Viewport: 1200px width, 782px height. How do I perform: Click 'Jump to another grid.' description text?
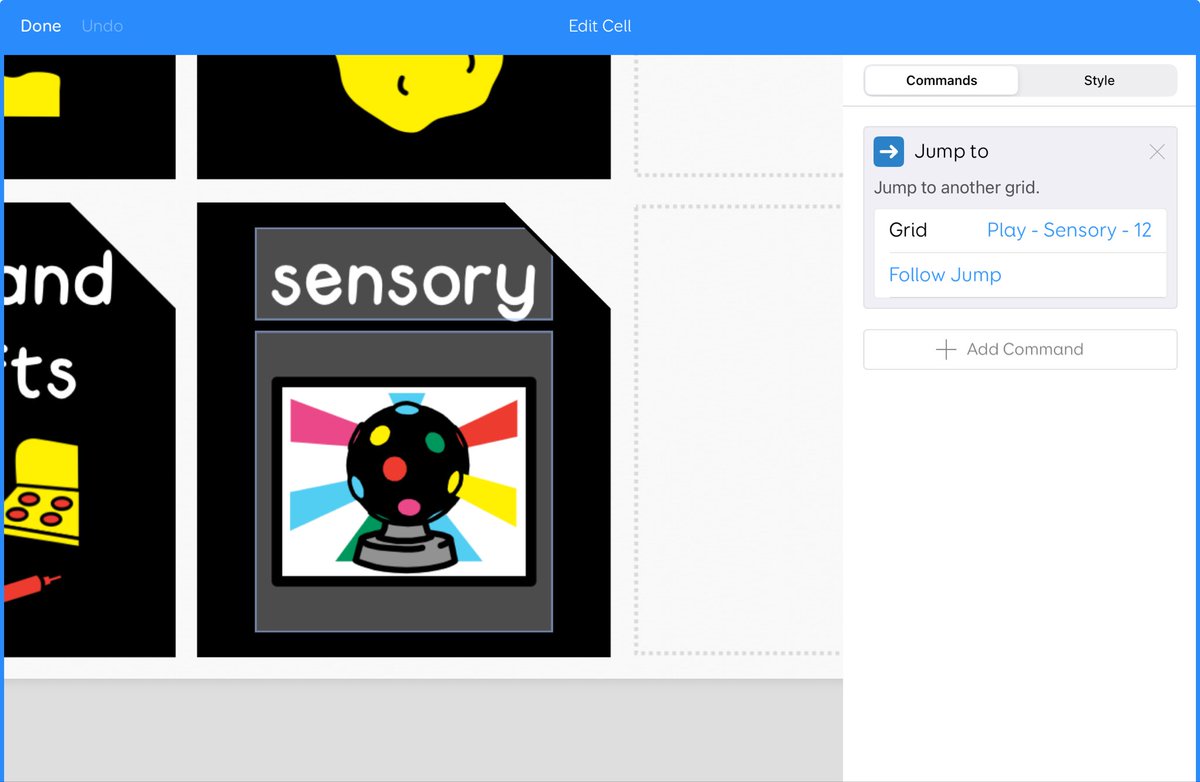[956, 188]
